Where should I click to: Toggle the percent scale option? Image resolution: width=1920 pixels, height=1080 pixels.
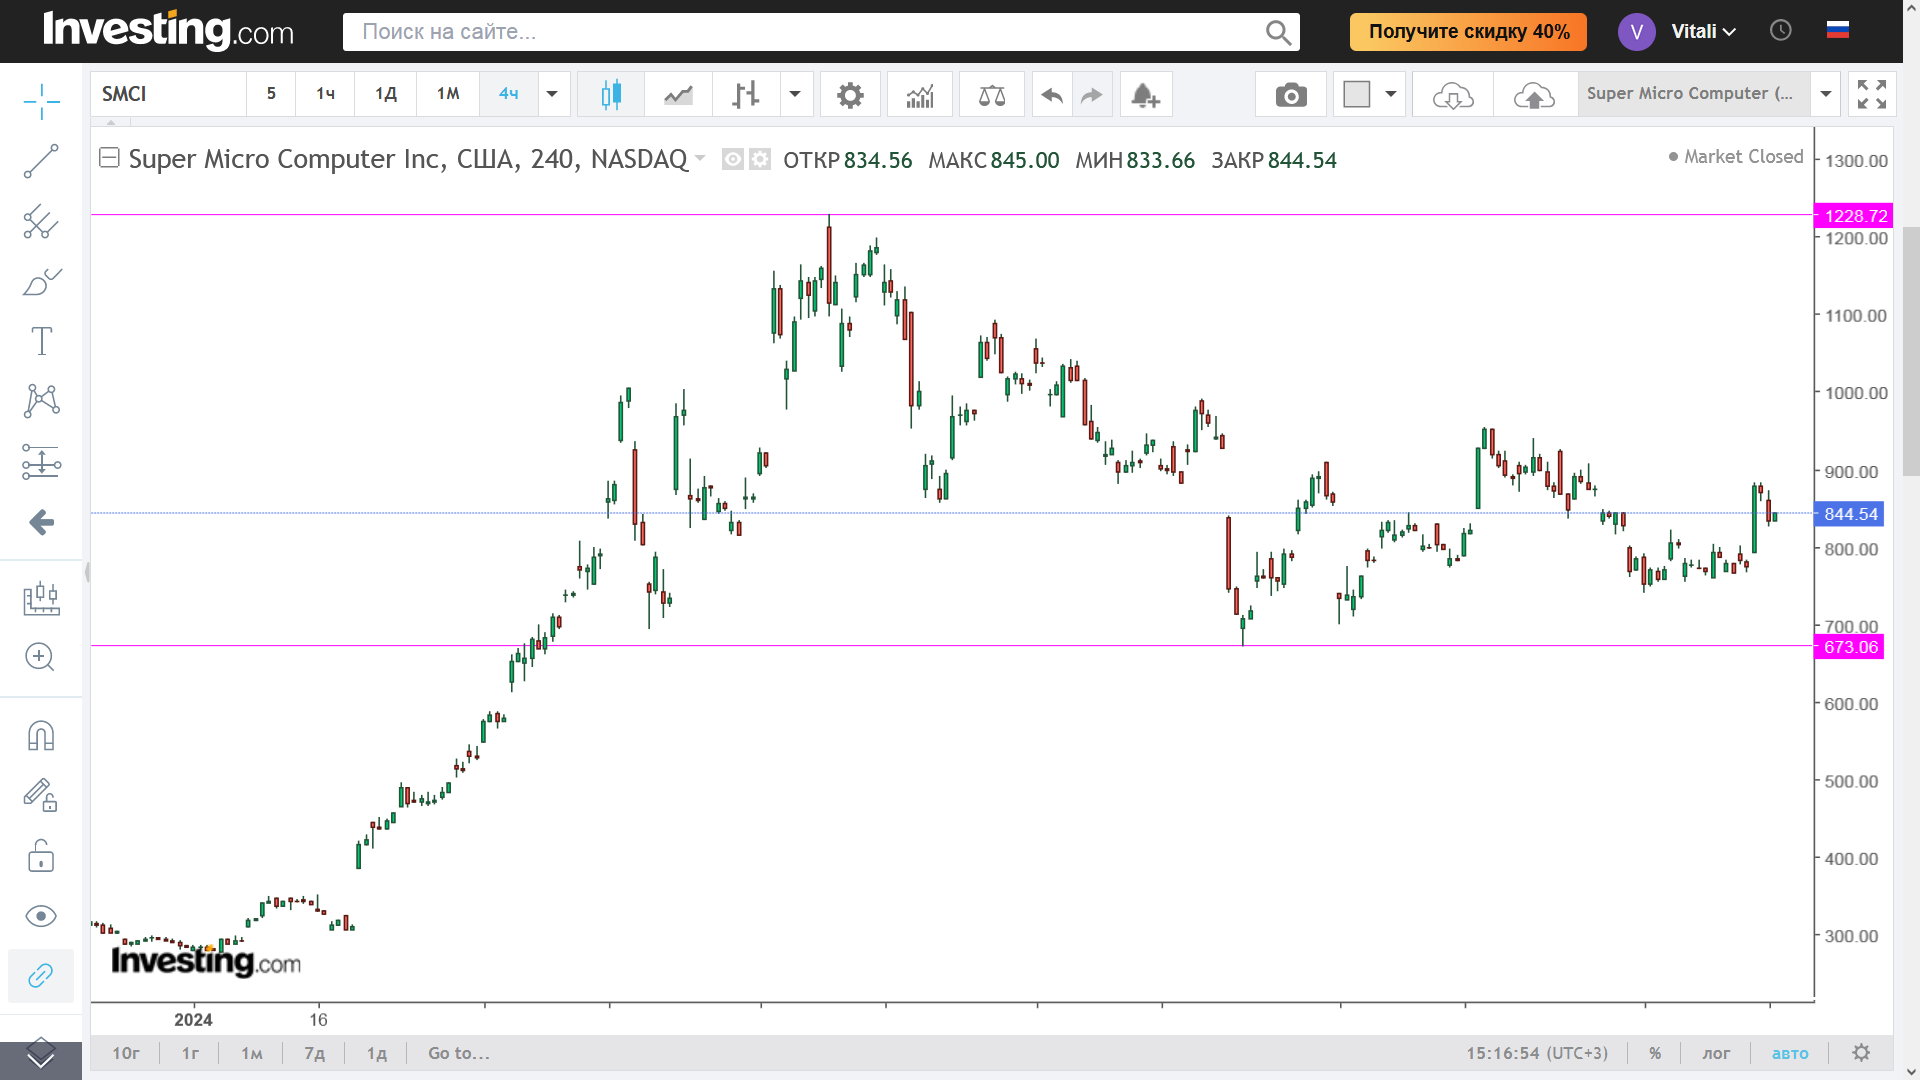[x=1655, y=1053]
